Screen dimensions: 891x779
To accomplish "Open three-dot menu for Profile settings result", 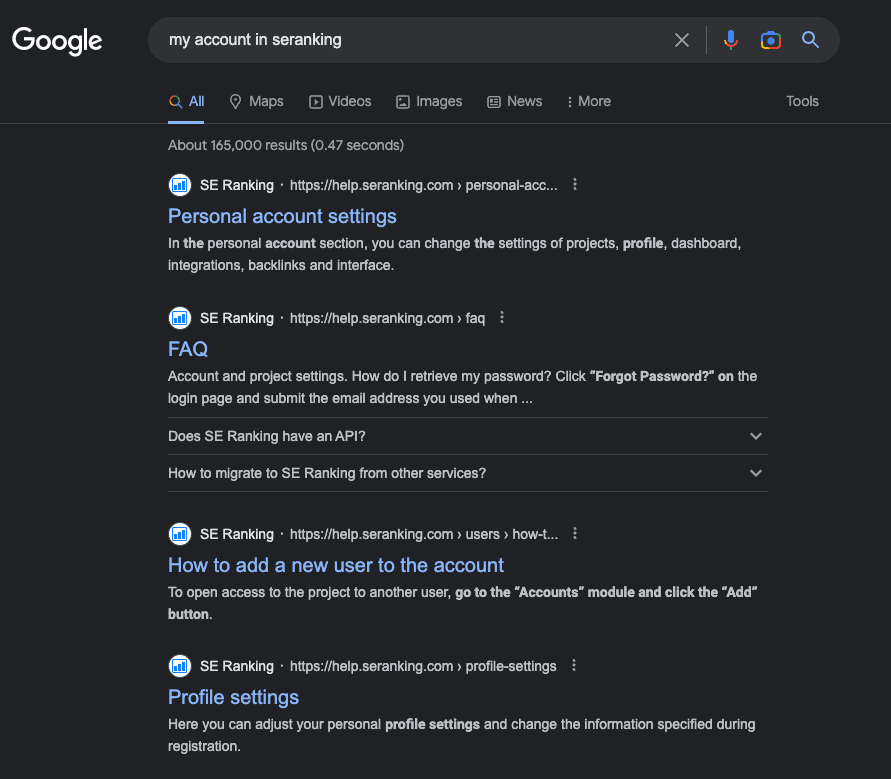I will (574, 665).
